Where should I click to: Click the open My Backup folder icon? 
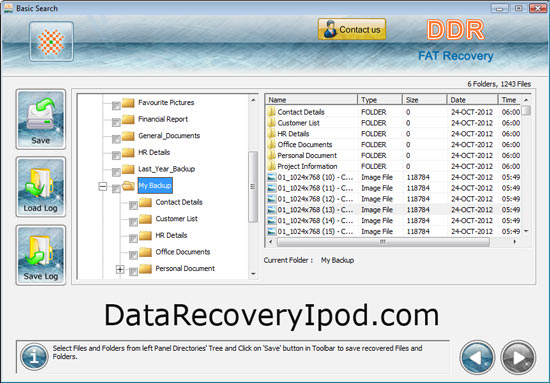(128, 186)
